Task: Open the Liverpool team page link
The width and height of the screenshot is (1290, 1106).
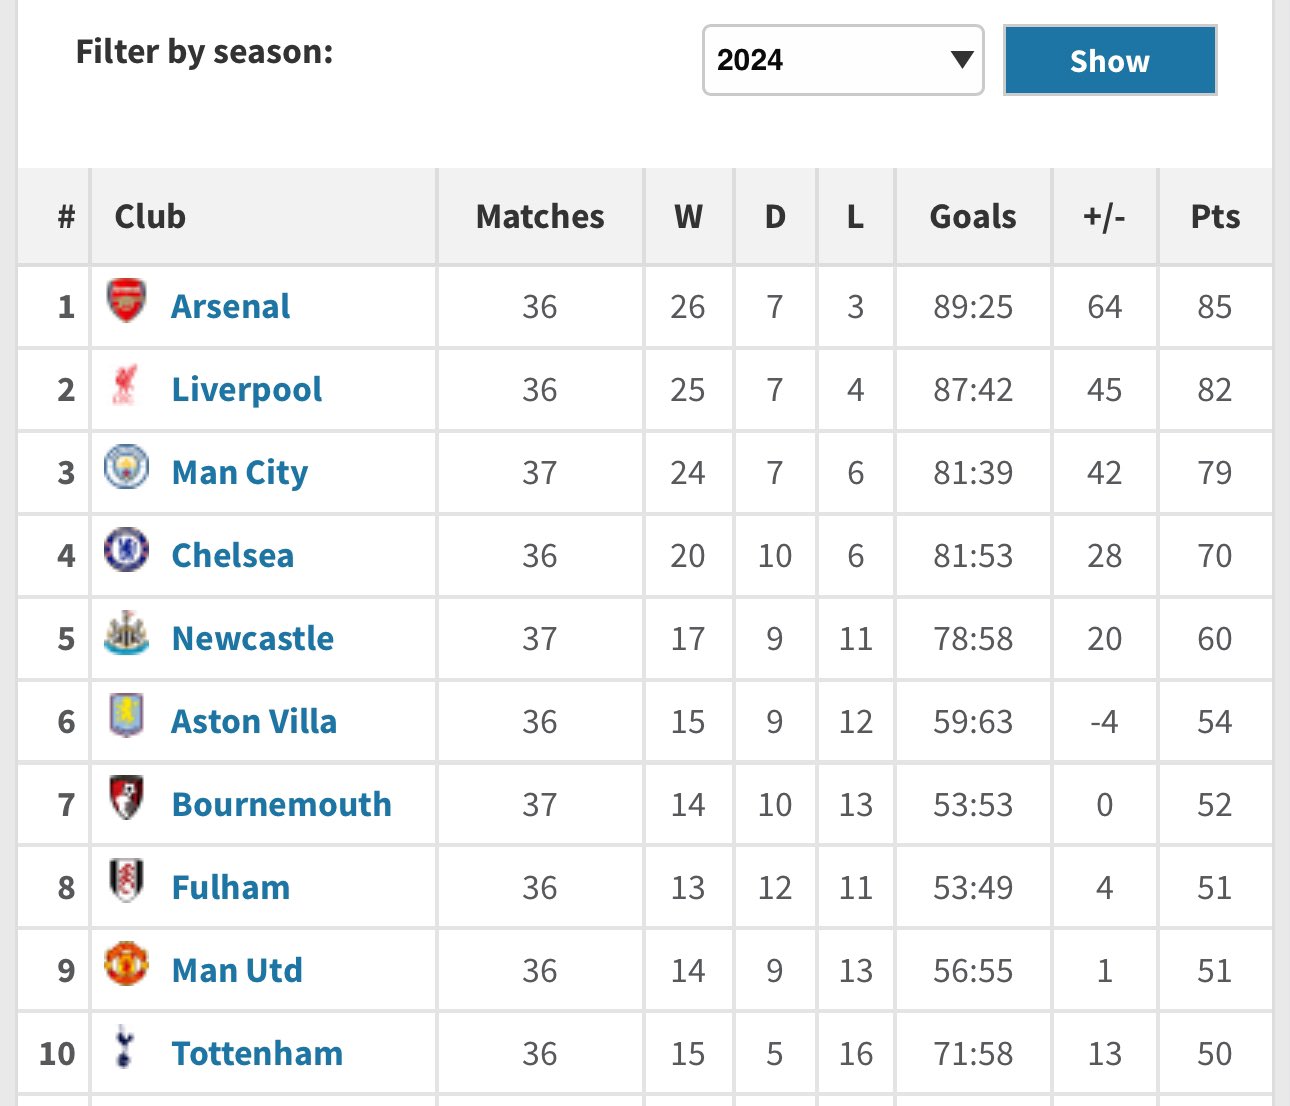Action: pos(247,389)
